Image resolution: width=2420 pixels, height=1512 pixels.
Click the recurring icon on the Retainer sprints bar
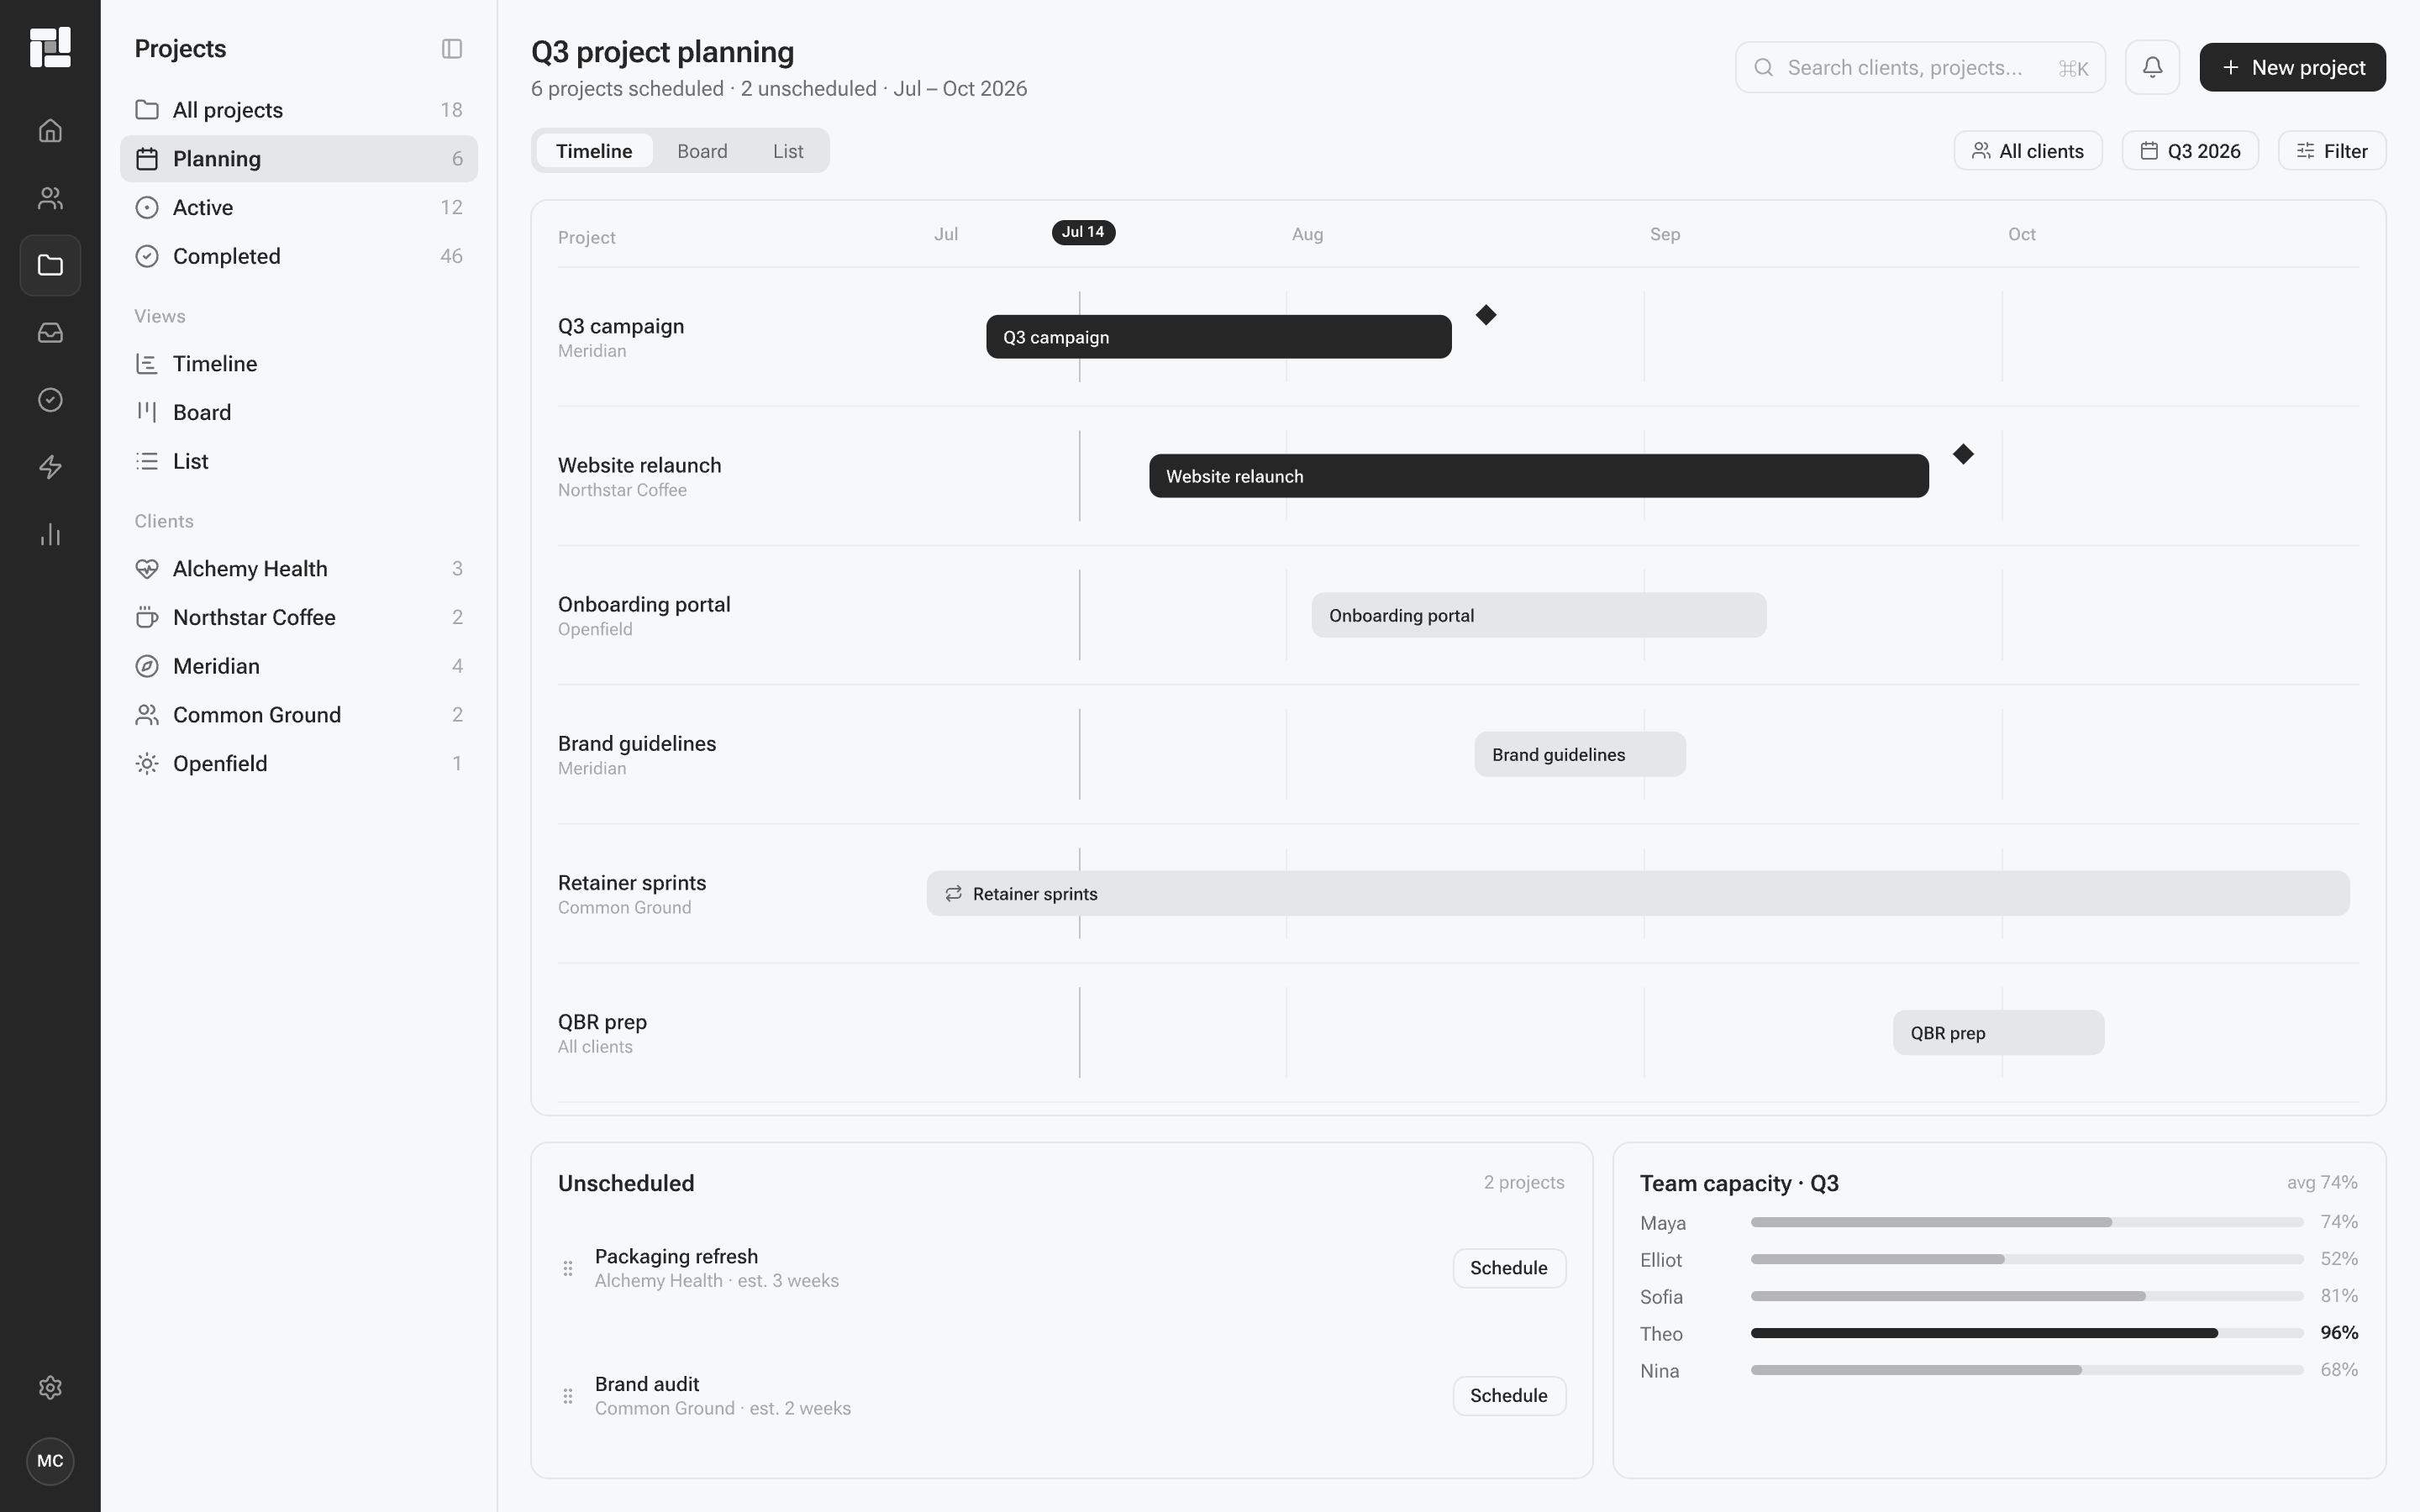953,894
